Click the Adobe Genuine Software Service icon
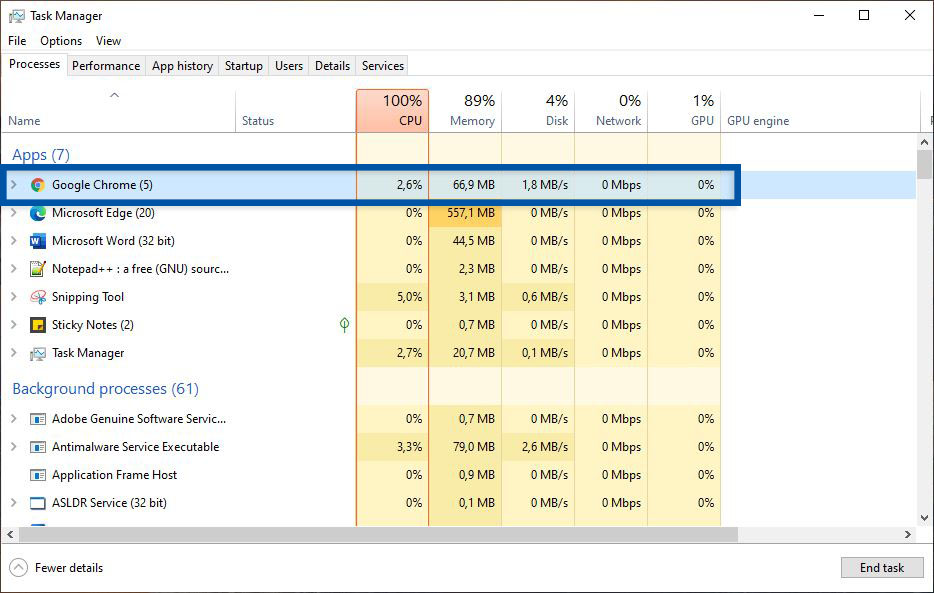The image size is (934, 593). pyautogui.click(x=39, y=419)
